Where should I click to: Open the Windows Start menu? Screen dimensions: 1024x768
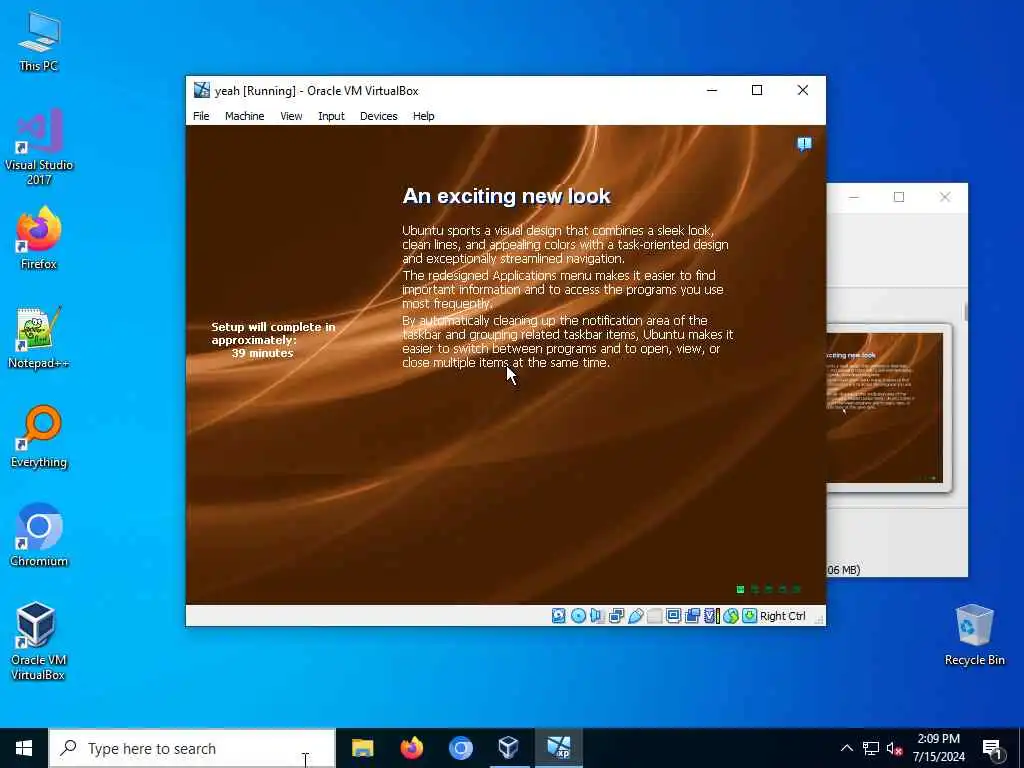(24, 748)
